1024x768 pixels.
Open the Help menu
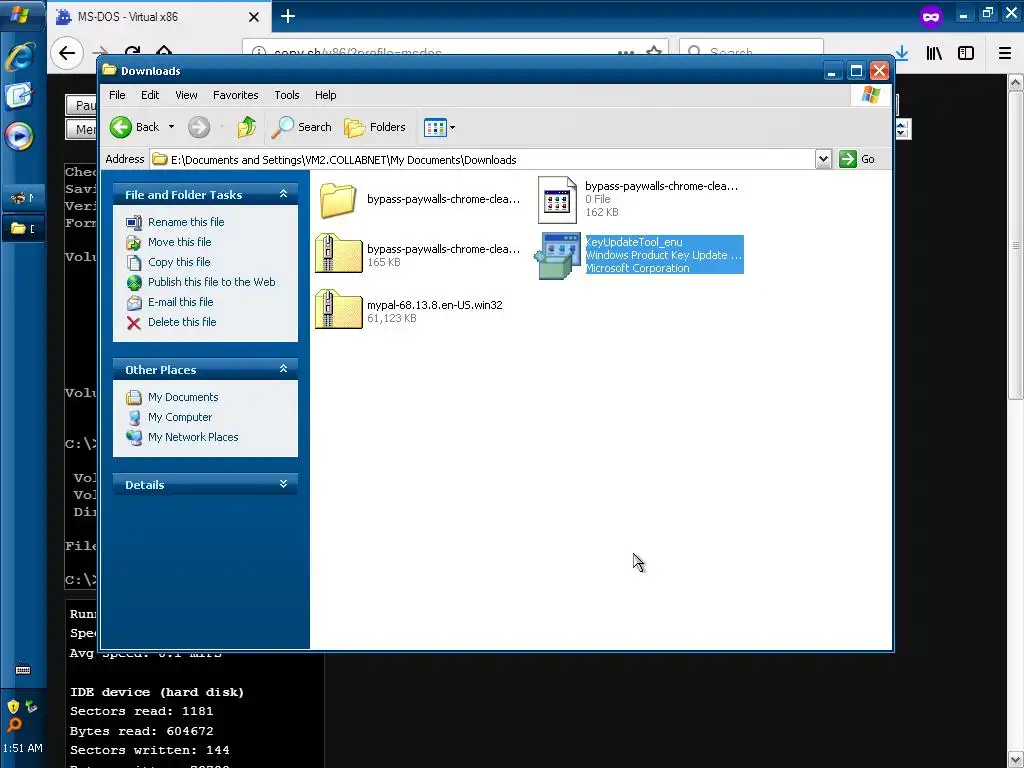point(325,95)
